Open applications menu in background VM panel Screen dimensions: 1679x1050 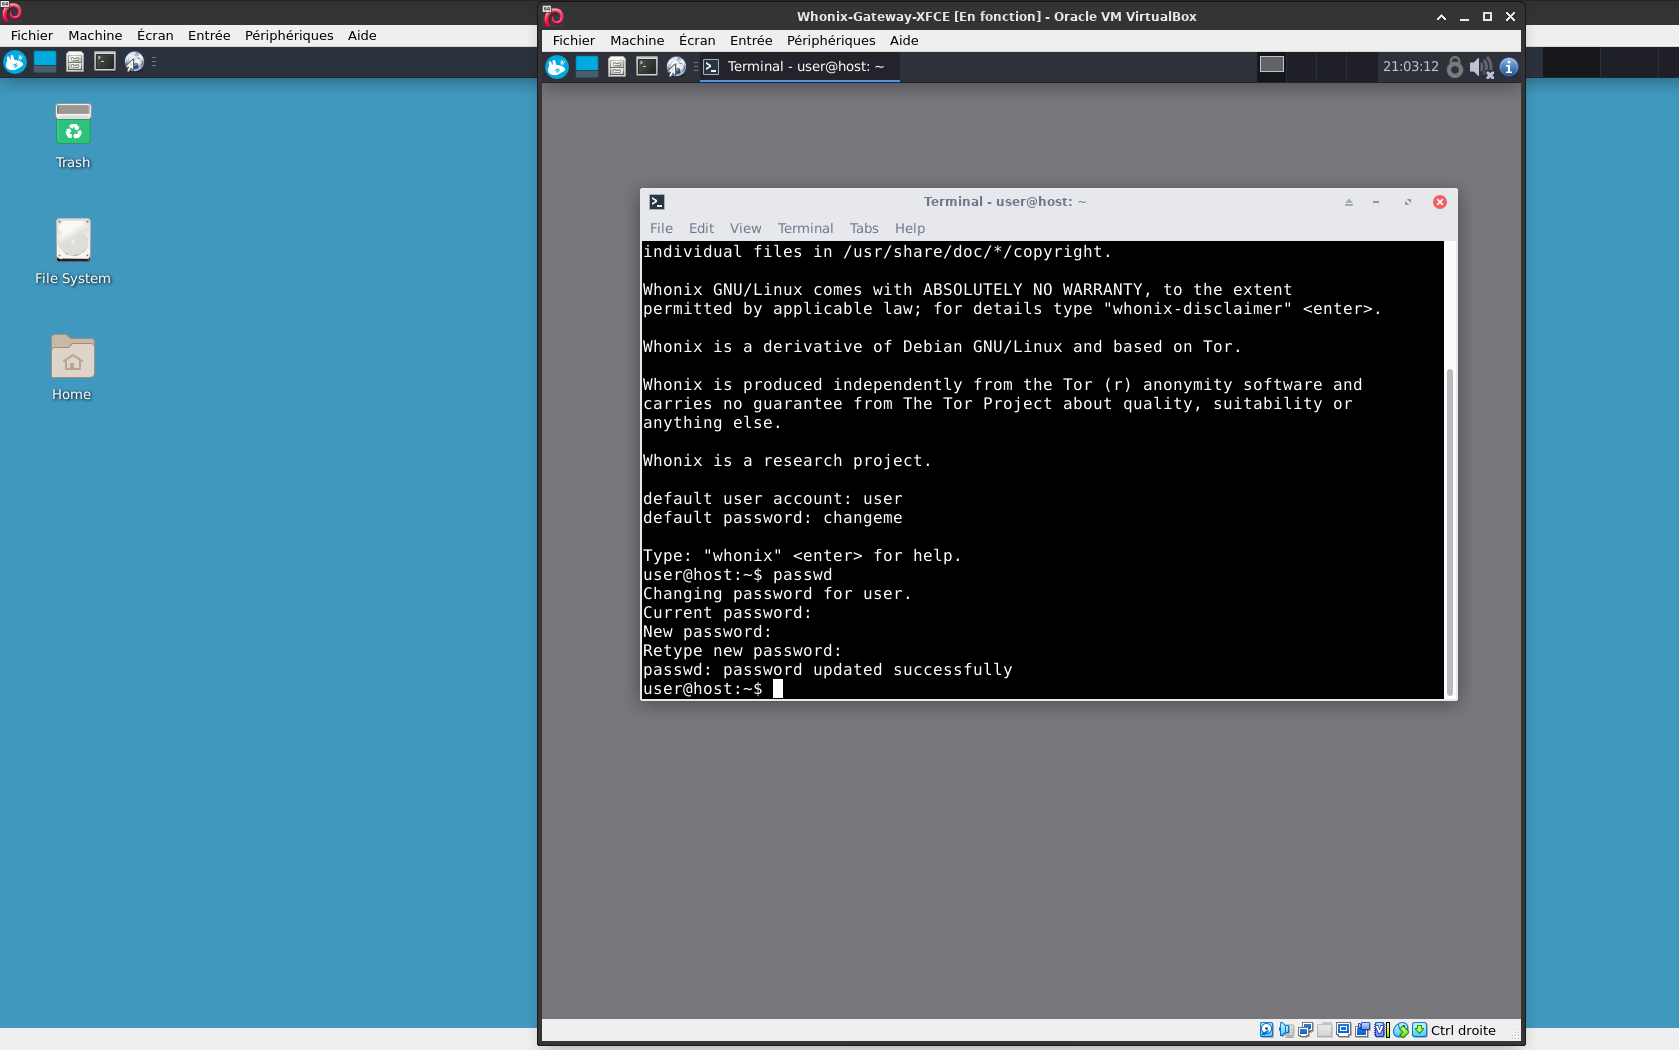pyautogui.click(x=15, y=62)
